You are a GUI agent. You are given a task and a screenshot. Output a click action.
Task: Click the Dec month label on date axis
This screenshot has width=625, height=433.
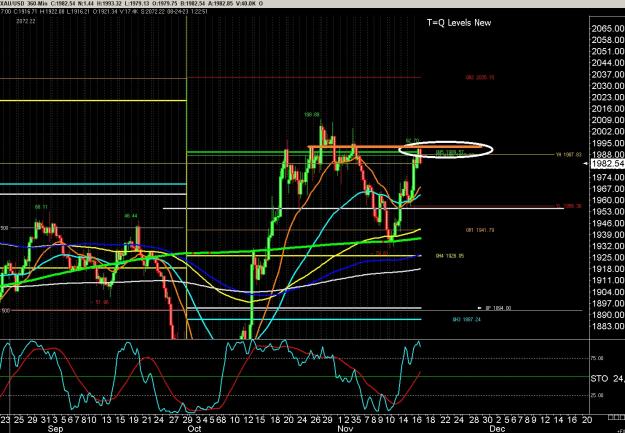497,429
